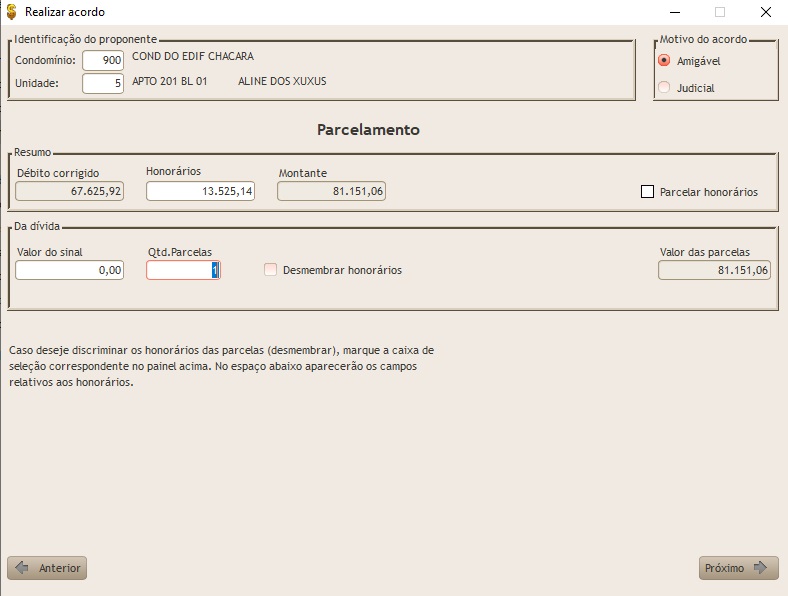Click the Débito corrigido value field

[70, 191]
